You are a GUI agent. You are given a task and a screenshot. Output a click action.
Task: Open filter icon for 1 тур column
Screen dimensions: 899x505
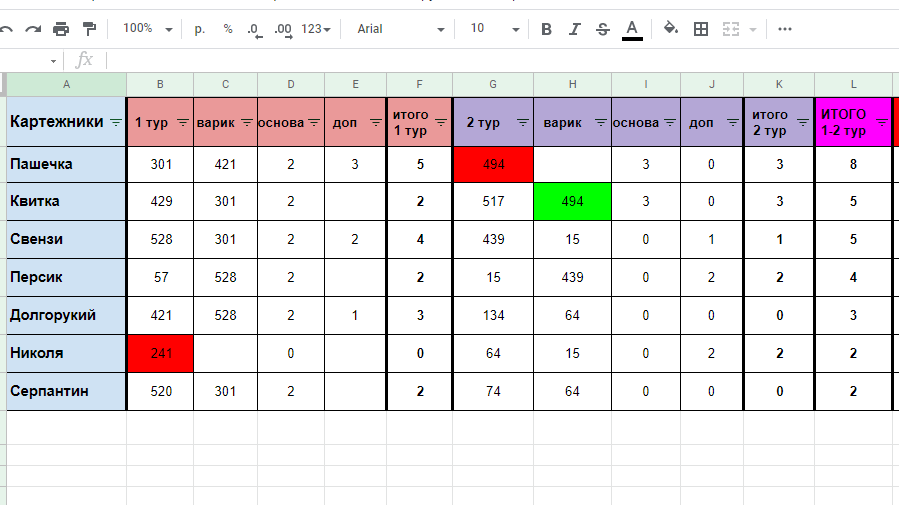pyautogui.click(x=183, y=122)
